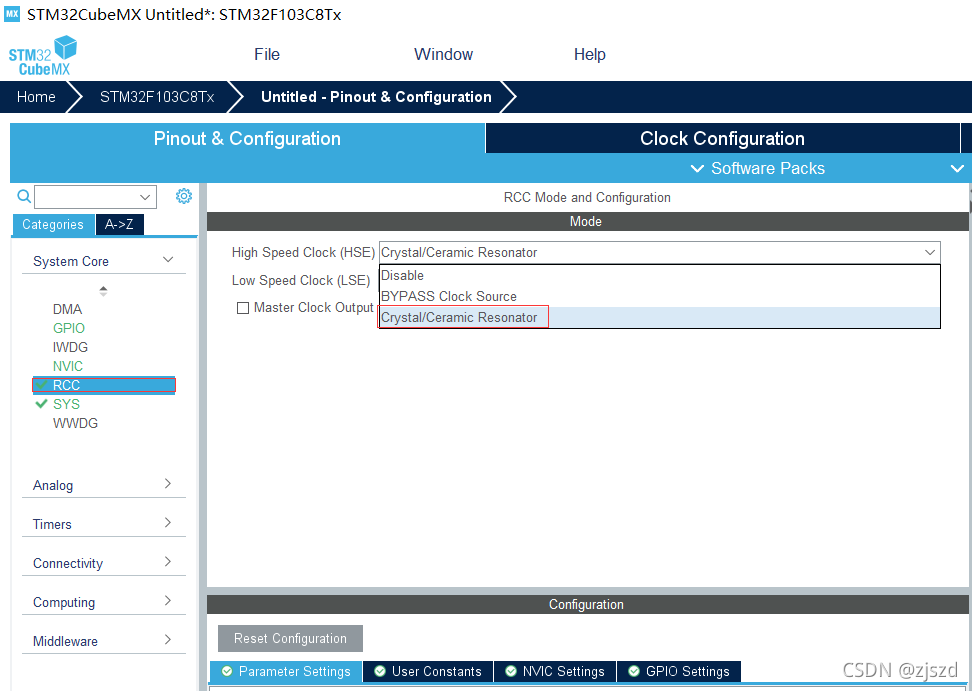Choose Disable in the HSE list
This screenshot has width=972, height=691.
660,275
